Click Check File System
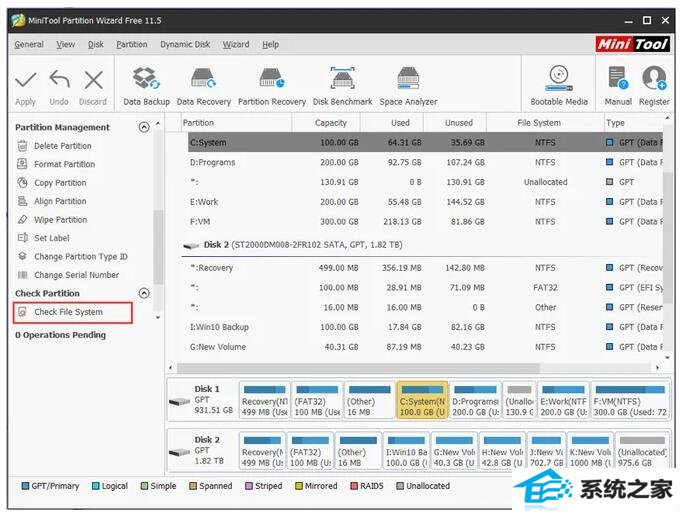Screen dimensions: 681x516 click(x=73, y=312)
